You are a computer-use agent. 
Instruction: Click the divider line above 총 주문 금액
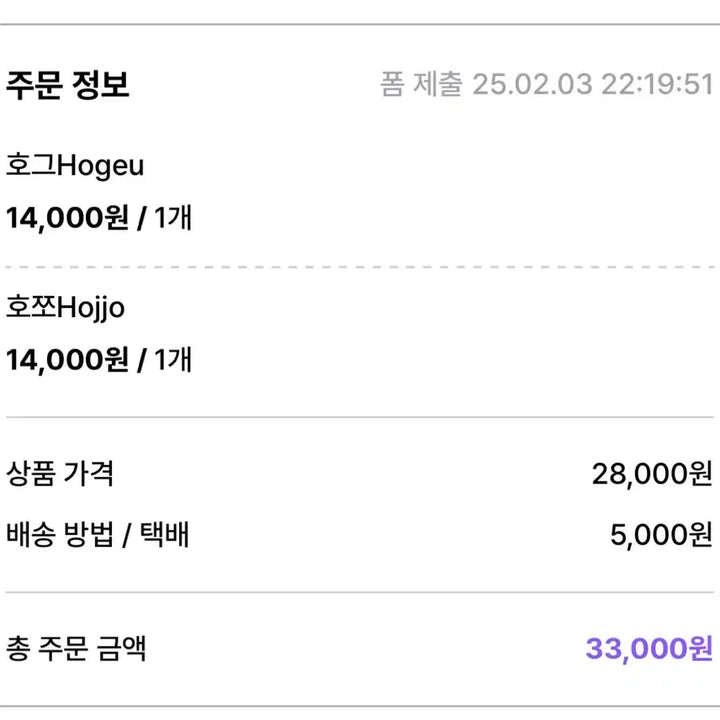360,592
